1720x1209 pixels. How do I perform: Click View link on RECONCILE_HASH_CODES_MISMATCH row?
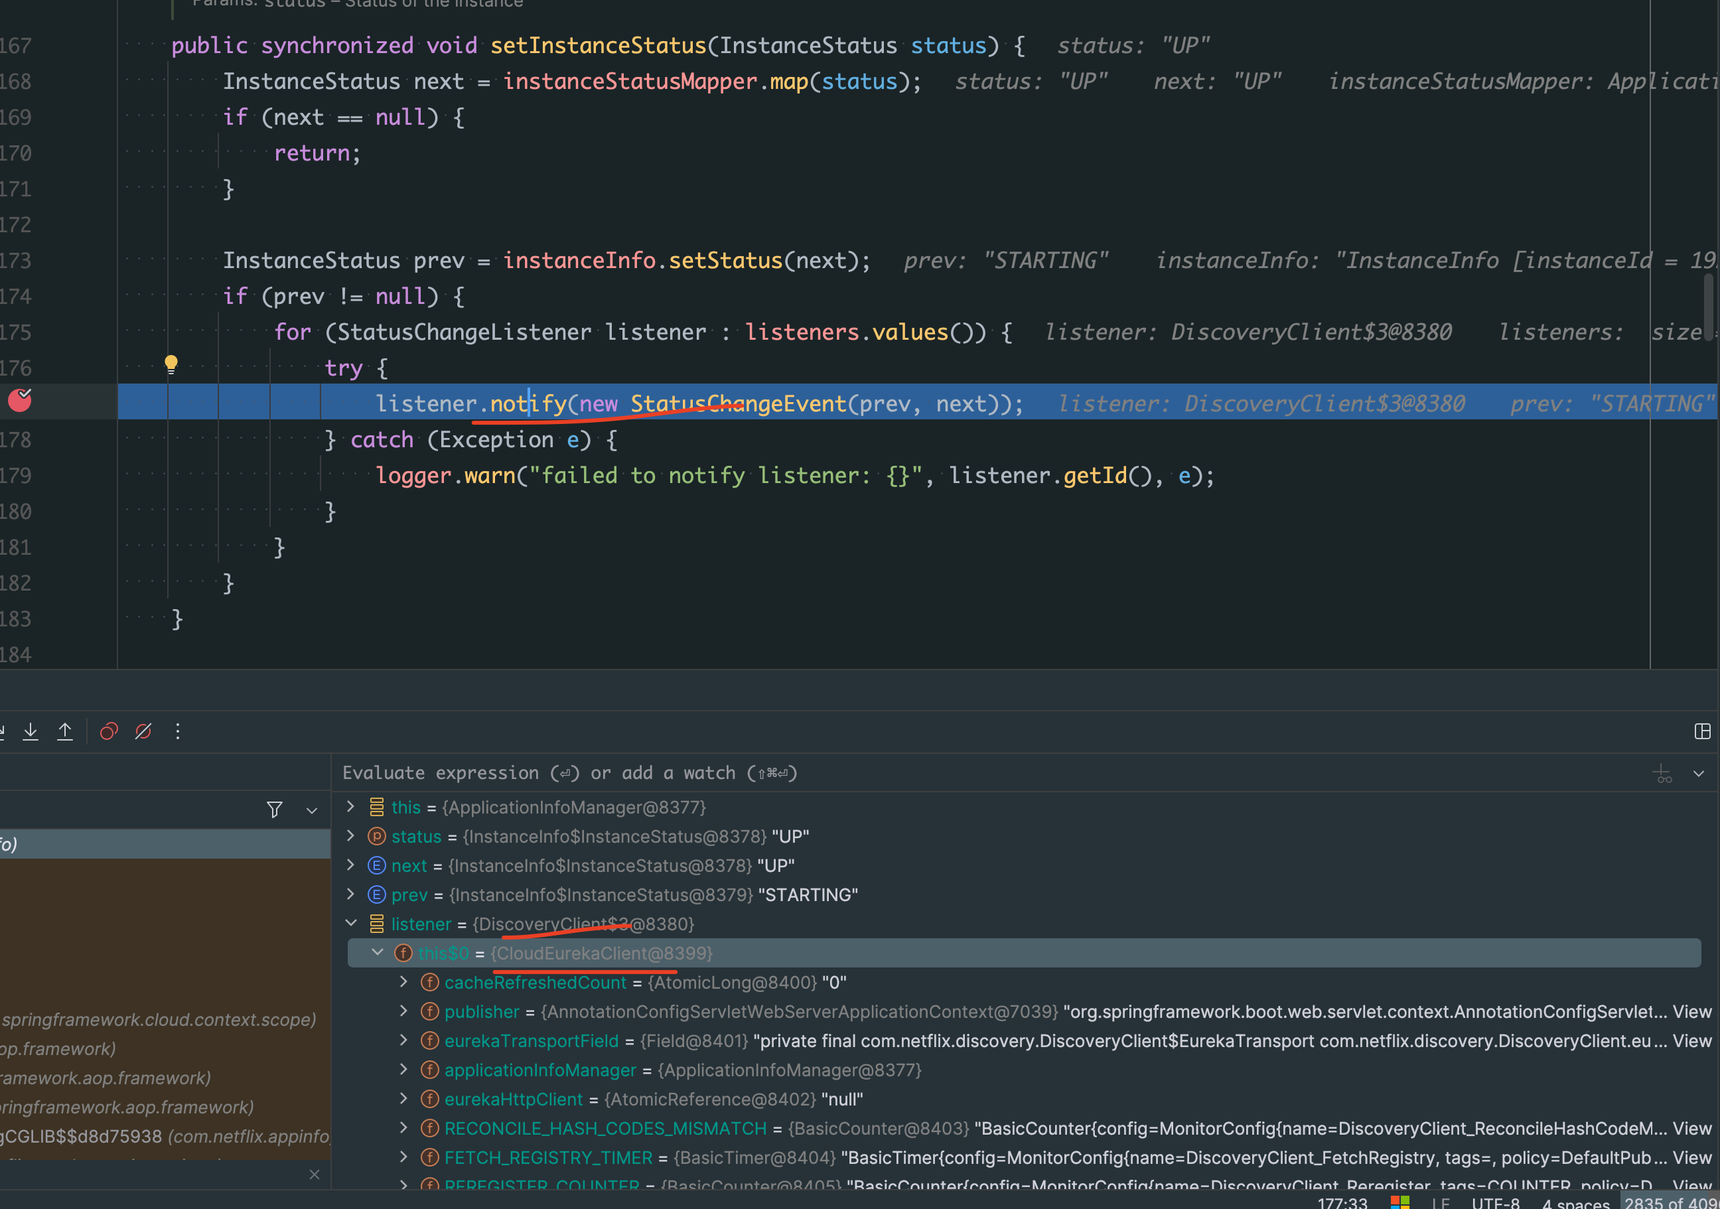click(1692, 1128)
